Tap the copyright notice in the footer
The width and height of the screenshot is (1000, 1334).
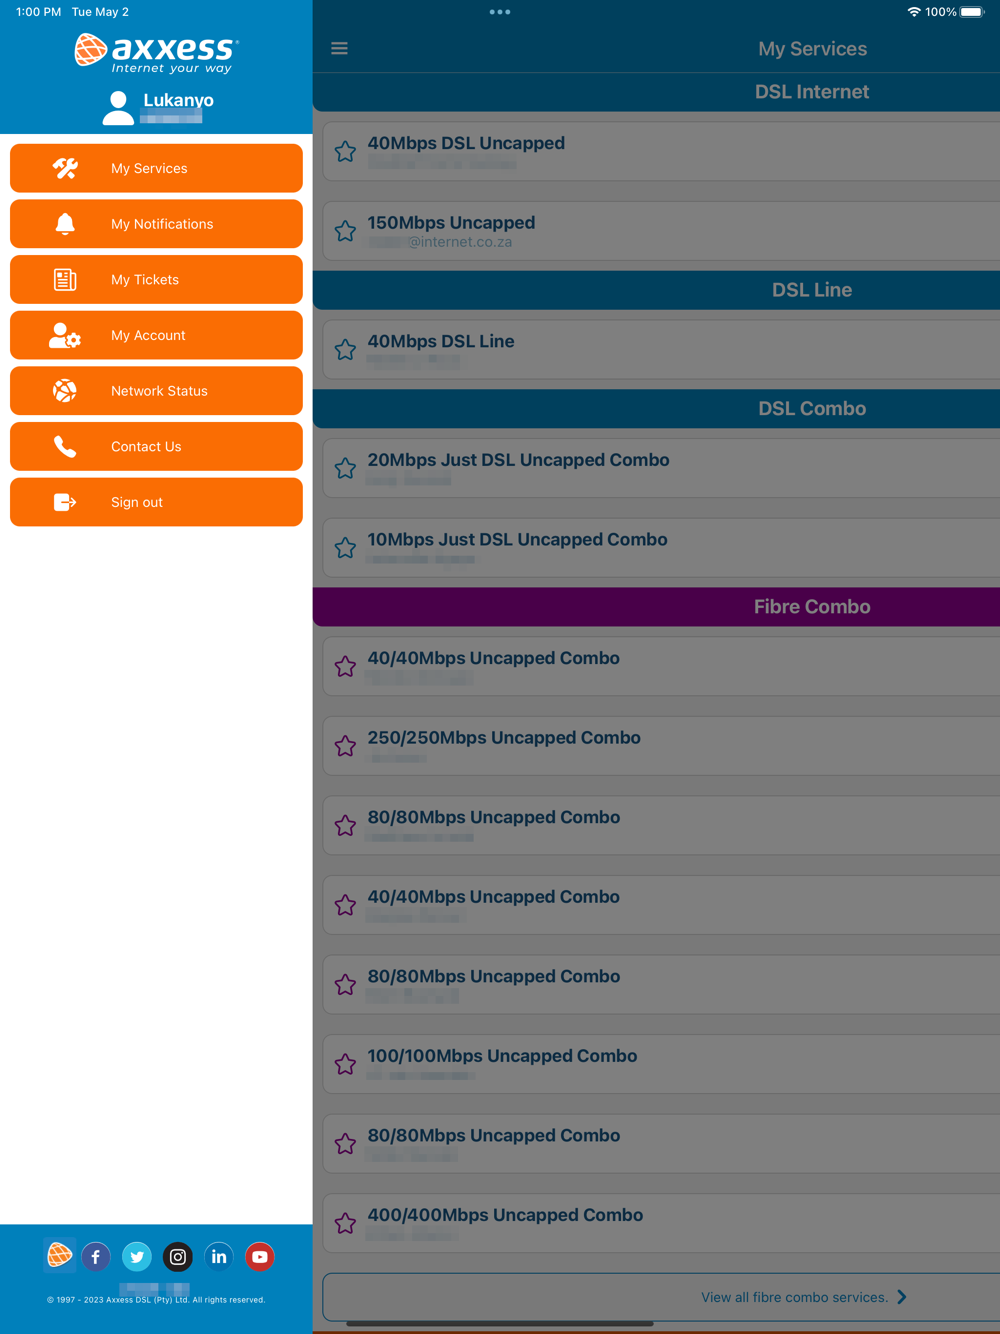coord(156,1300)
